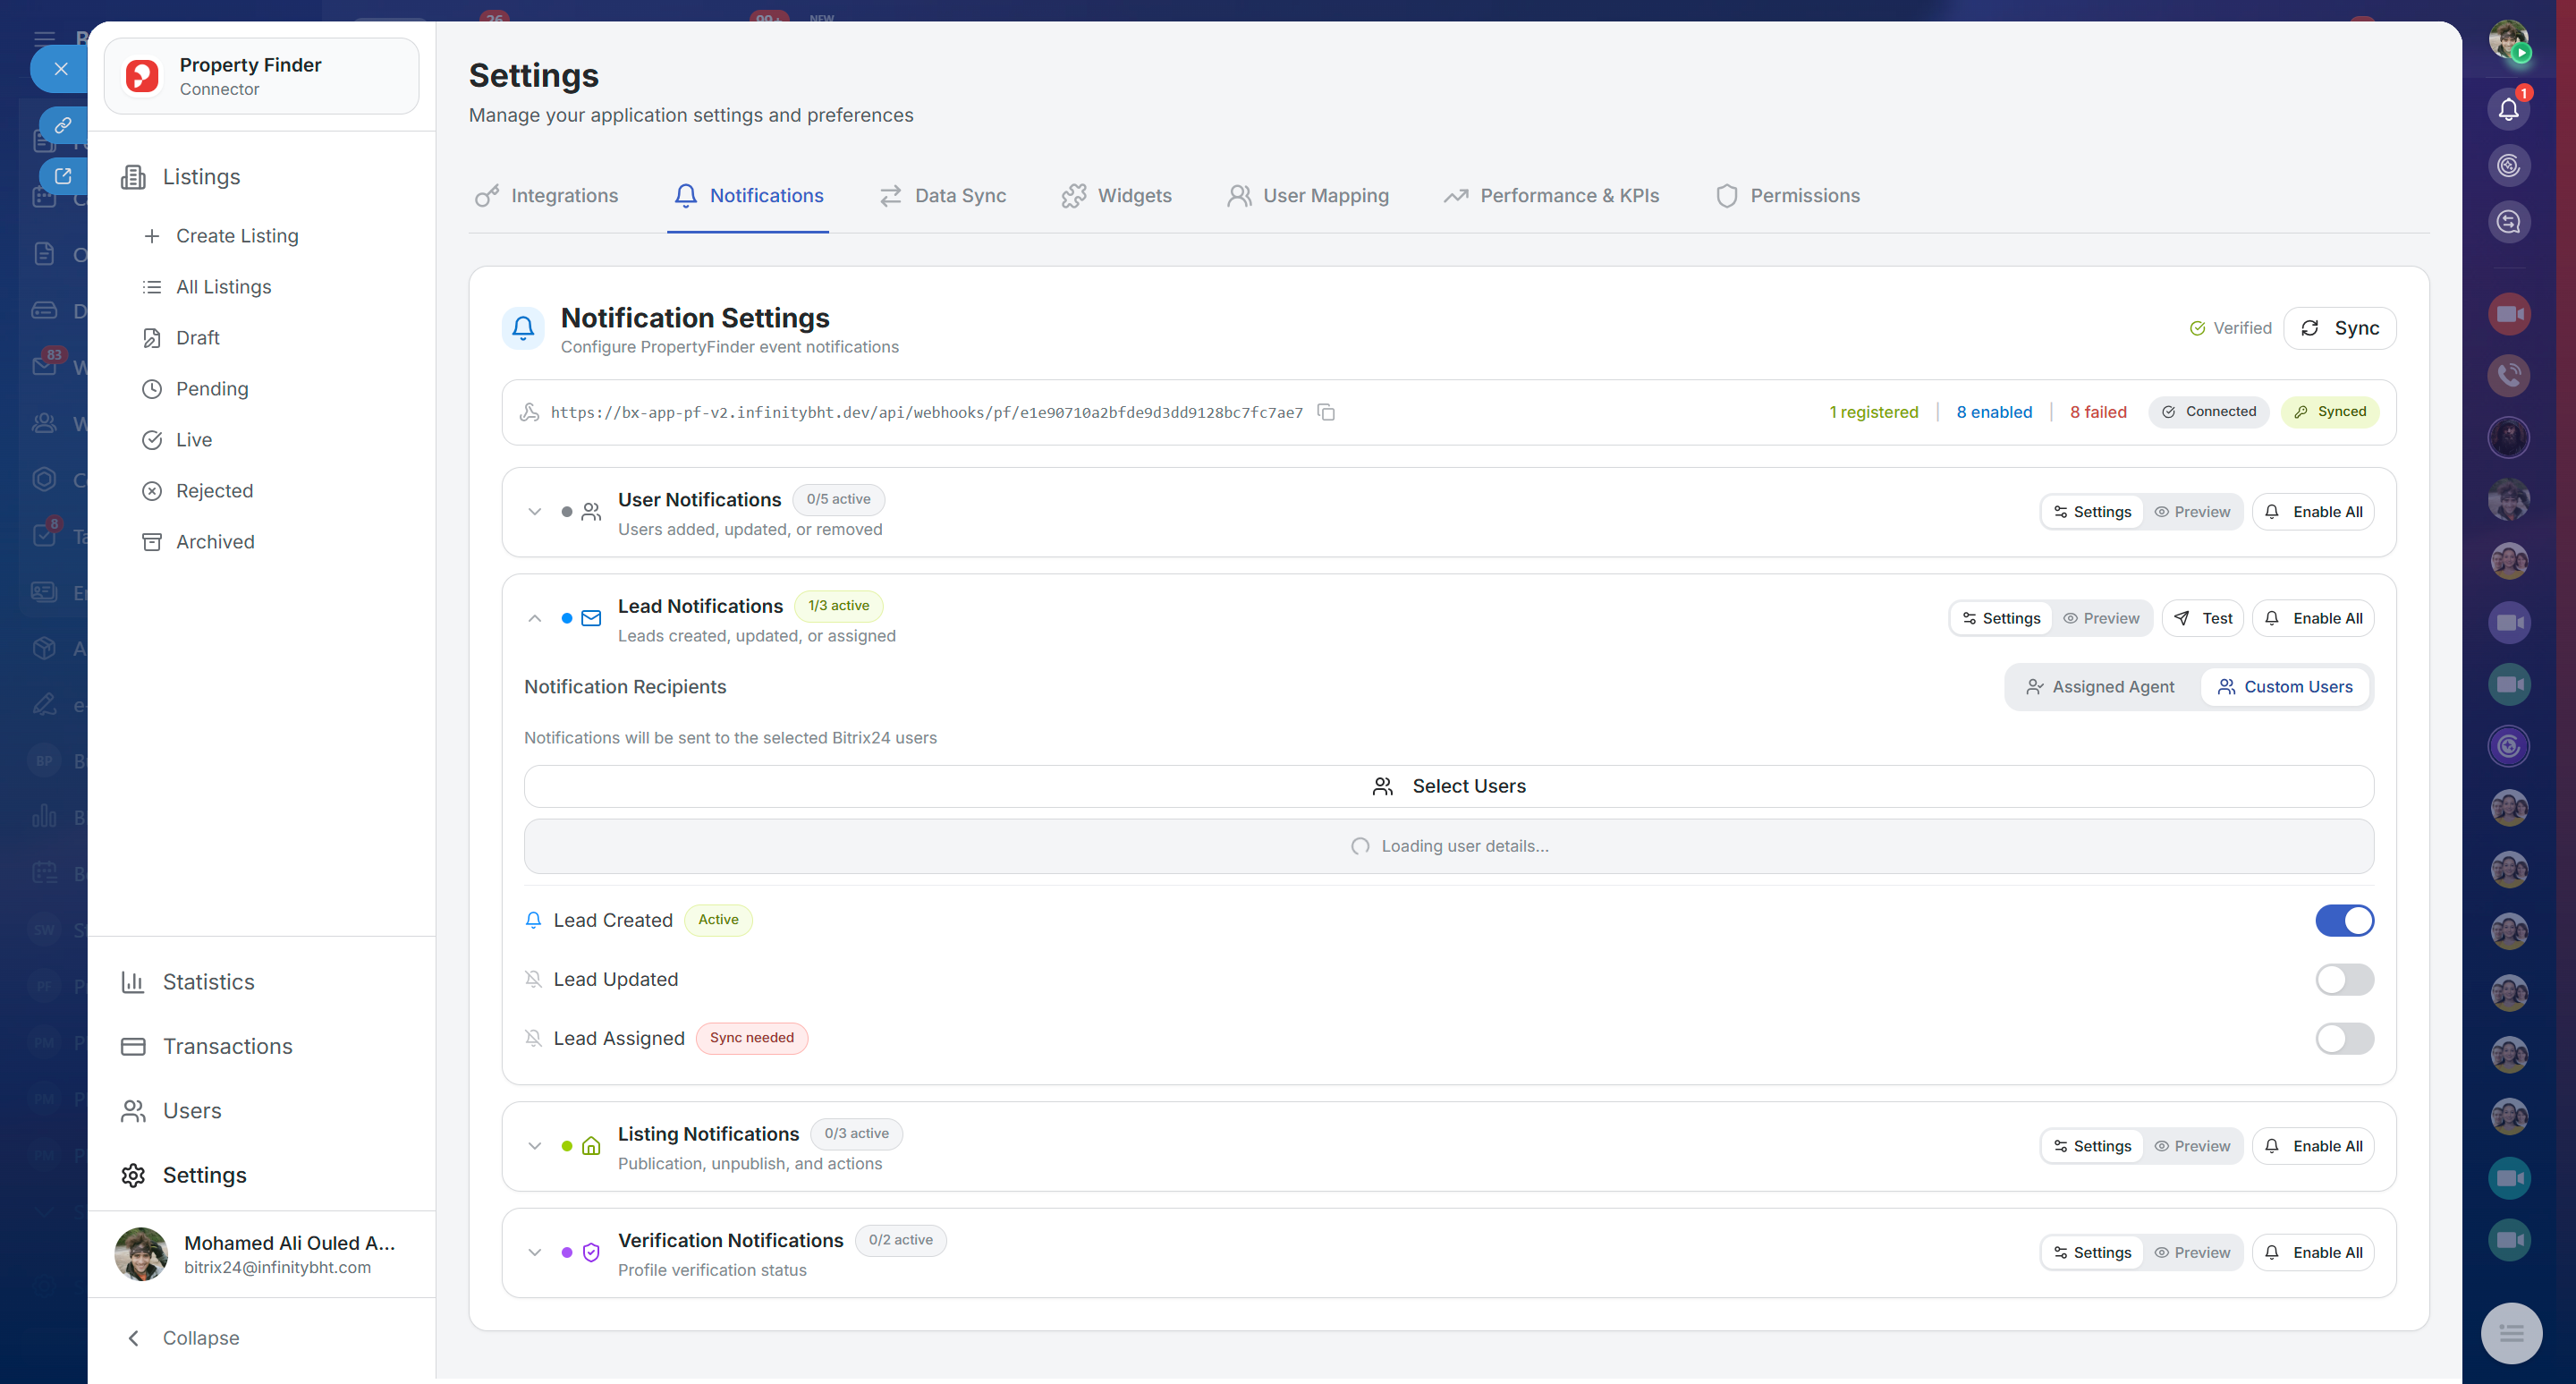Click Test button for Lead Notifications
Image resolution: width=2576 pixels, height=1384 pixels.
(2203, 618)
